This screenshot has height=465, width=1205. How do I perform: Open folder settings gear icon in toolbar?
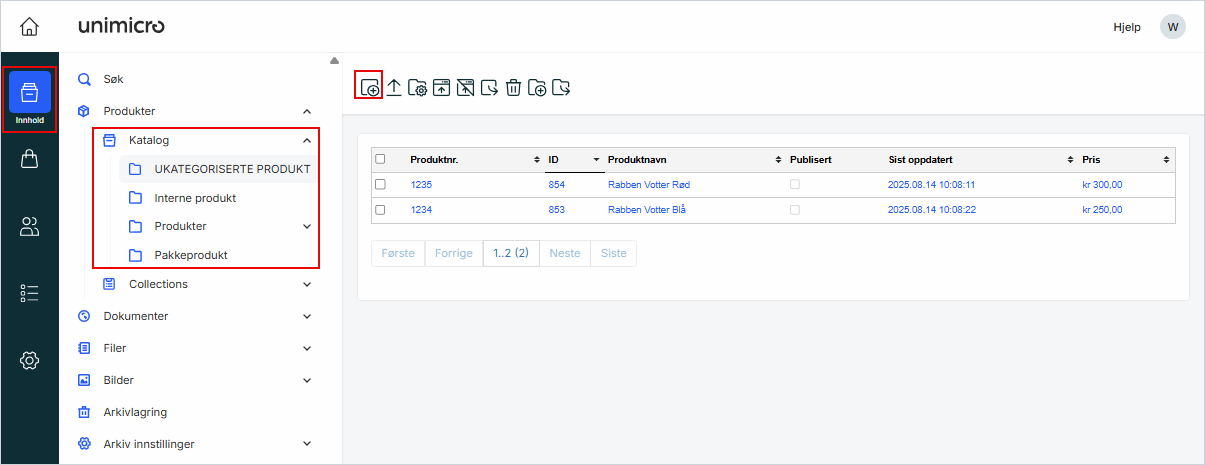418,87
